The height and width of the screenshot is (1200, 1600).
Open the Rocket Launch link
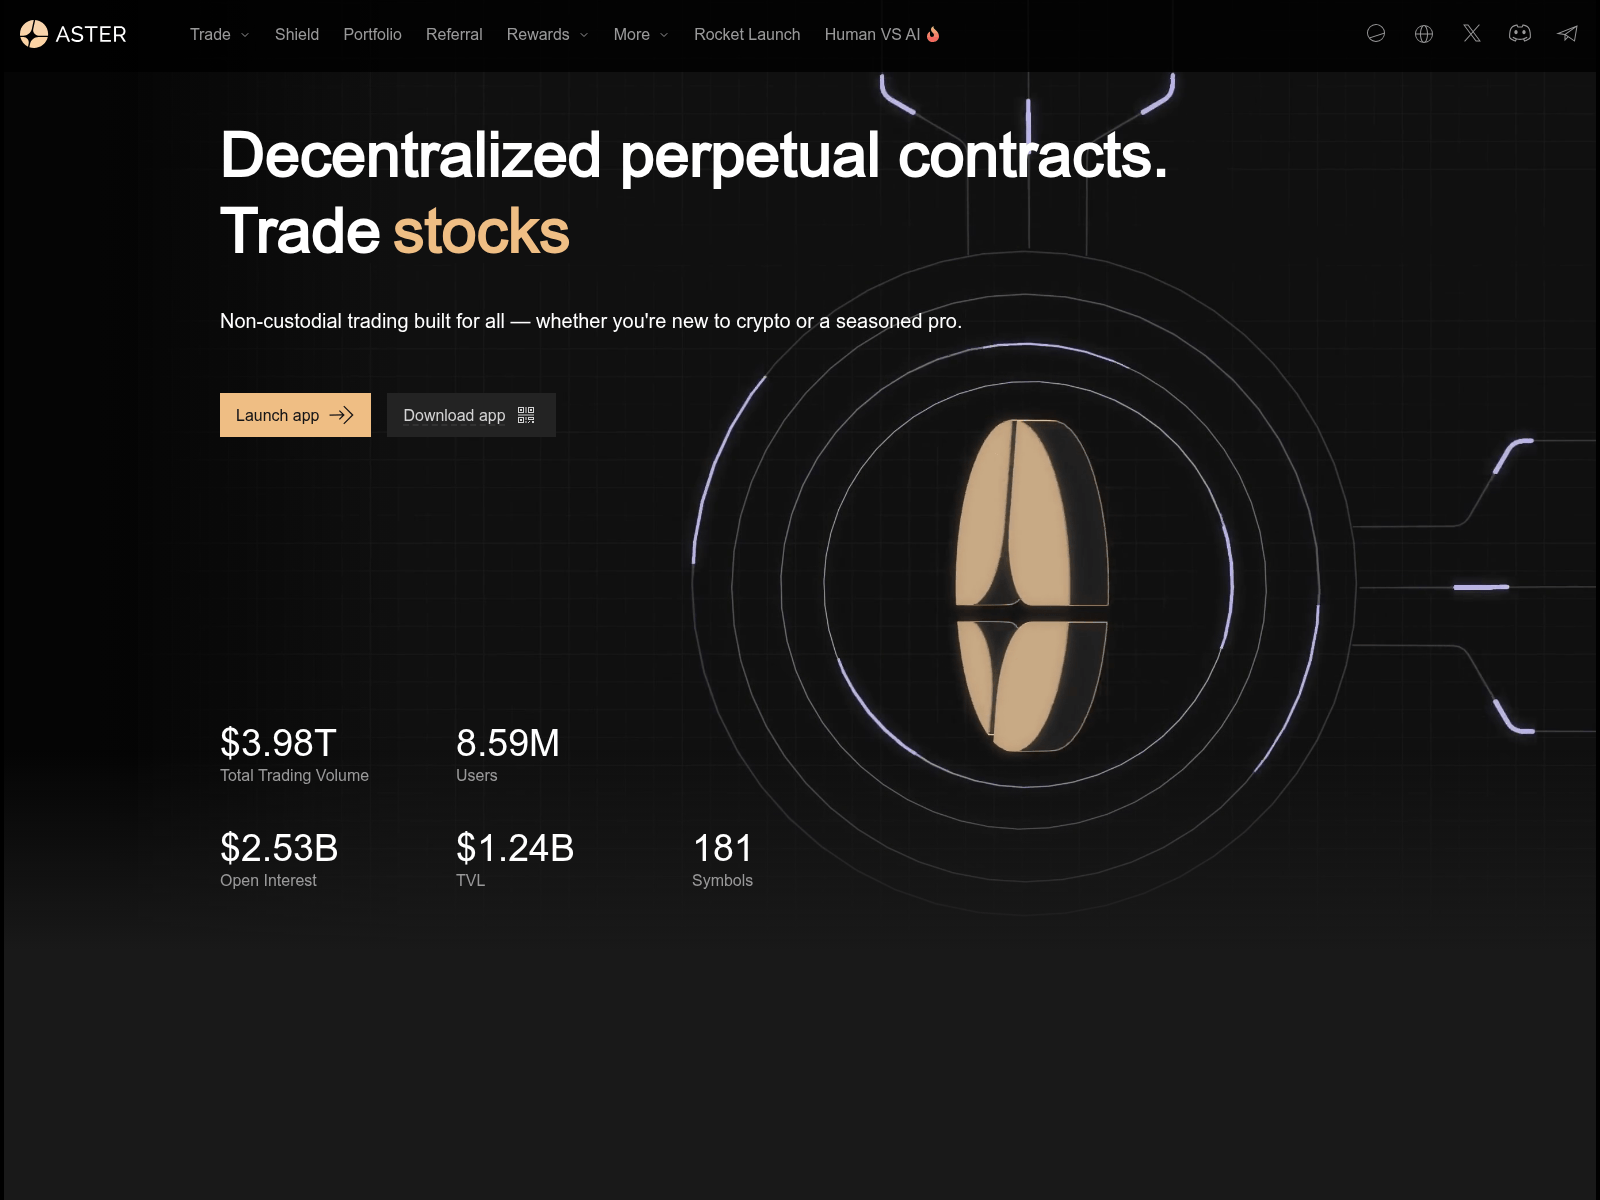[747, 34]
